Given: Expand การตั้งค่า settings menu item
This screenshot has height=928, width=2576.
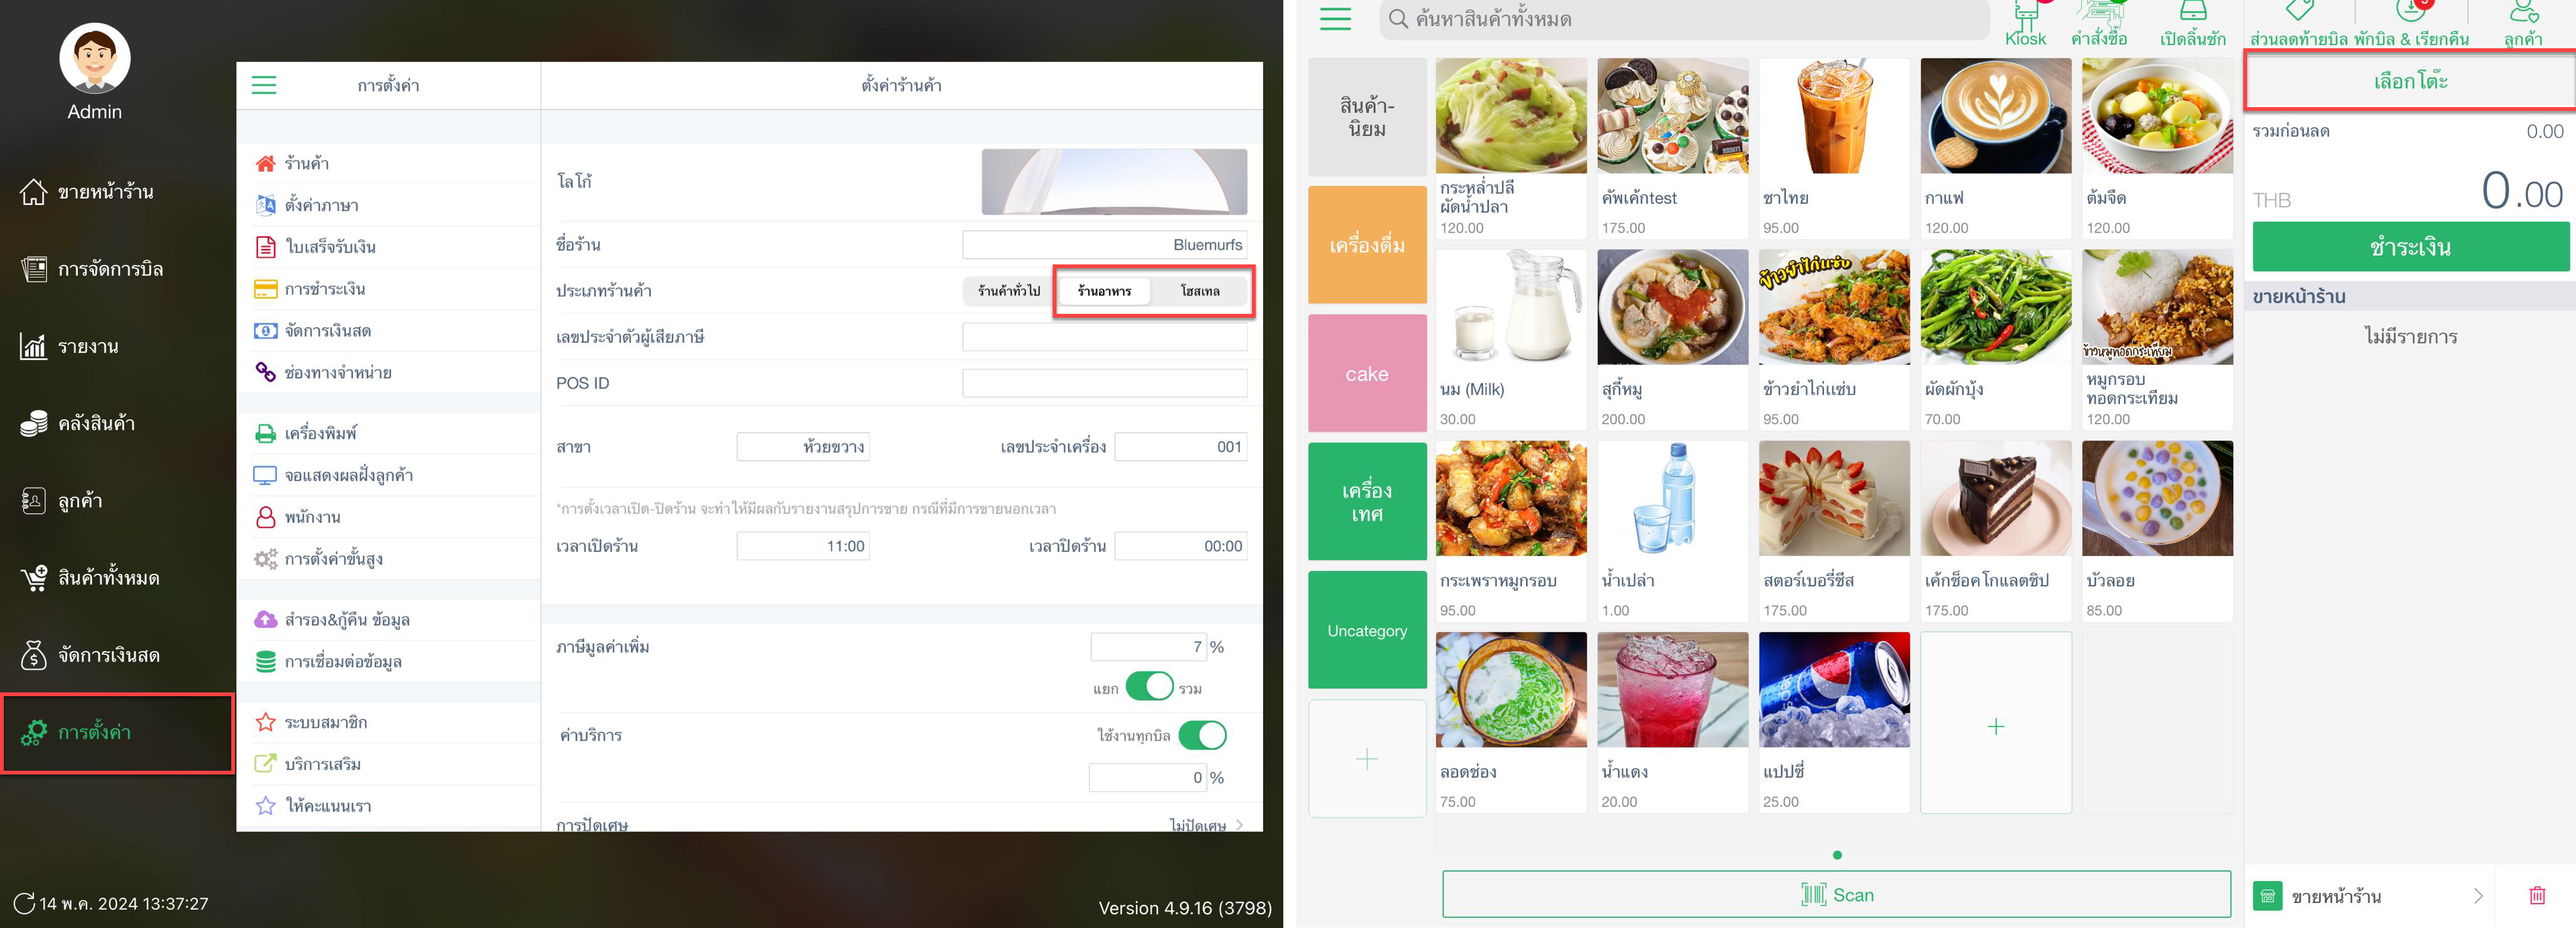Looking at the screenshot, I should (92, 732).
